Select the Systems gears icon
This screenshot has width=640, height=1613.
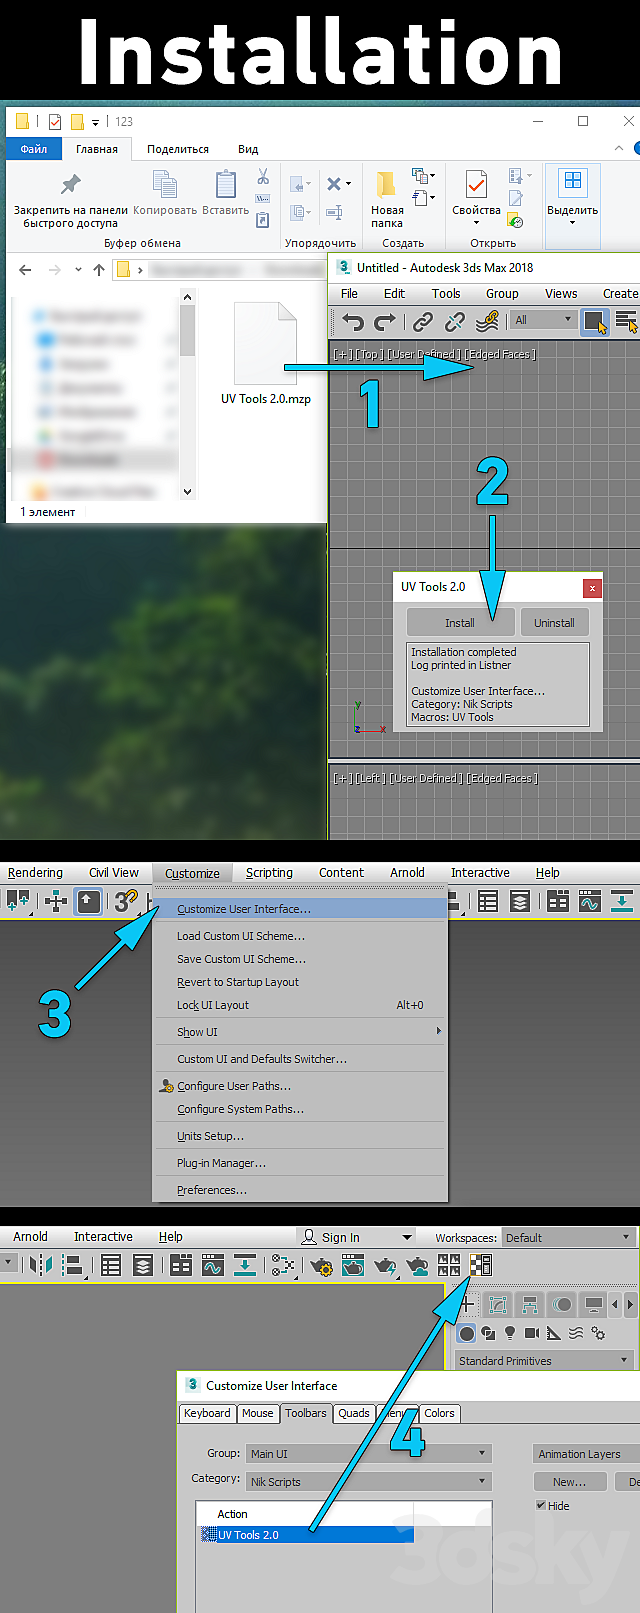click(x=598, y=1333)
